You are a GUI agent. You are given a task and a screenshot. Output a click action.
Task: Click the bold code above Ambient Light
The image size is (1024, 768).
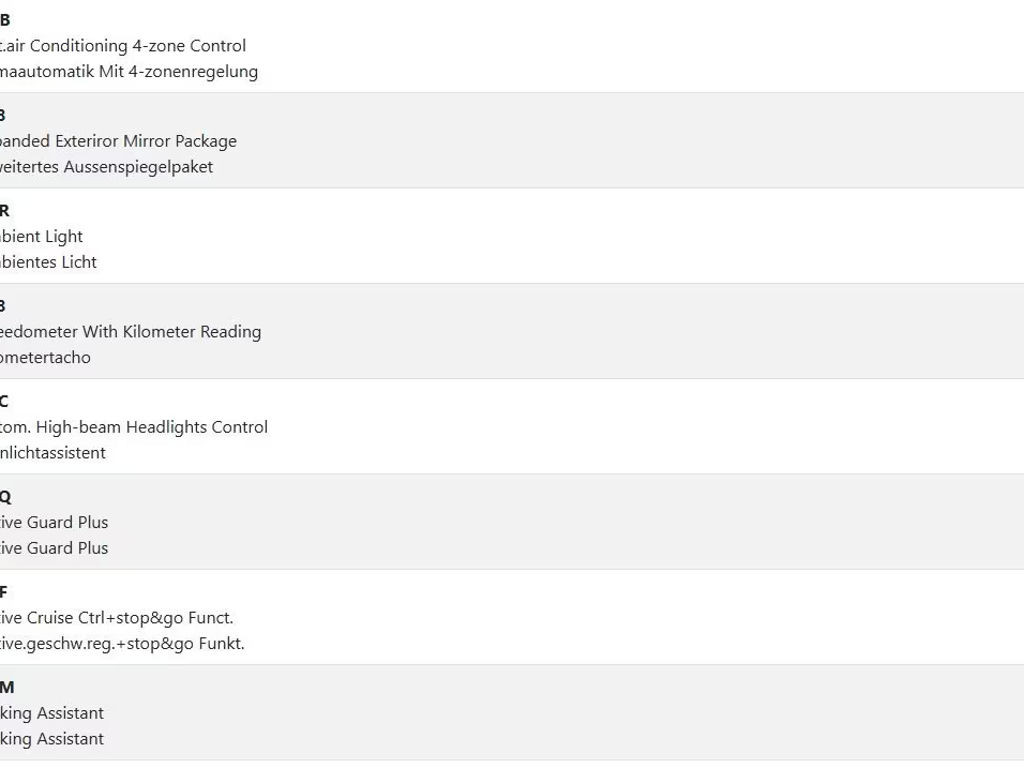click(4, 211)
